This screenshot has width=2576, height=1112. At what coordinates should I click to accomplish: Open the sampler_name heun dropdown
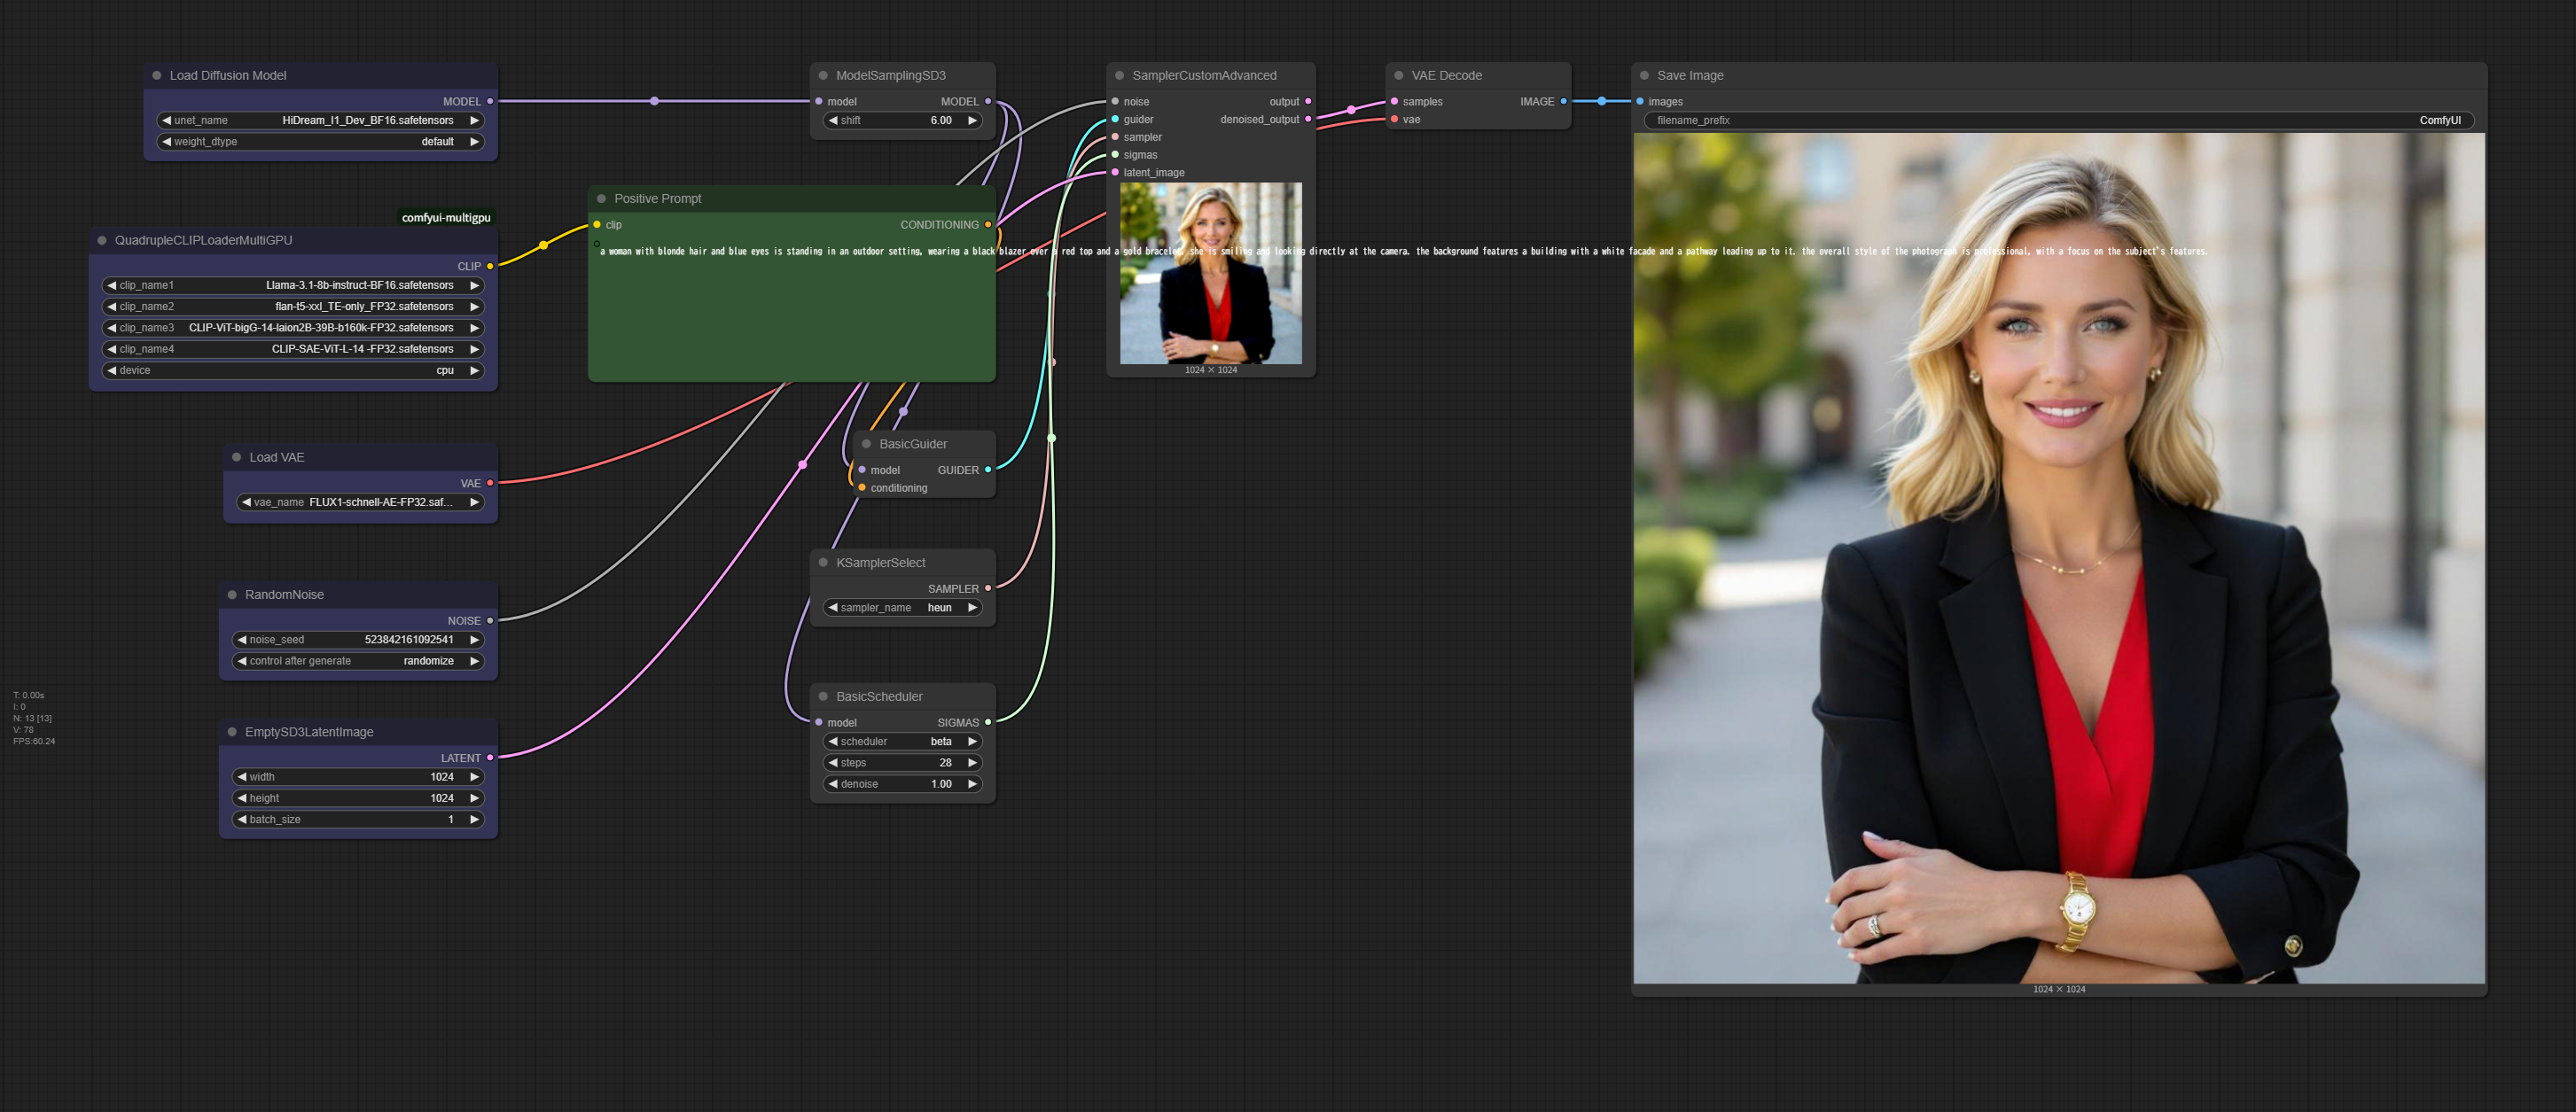coord(903,607)
